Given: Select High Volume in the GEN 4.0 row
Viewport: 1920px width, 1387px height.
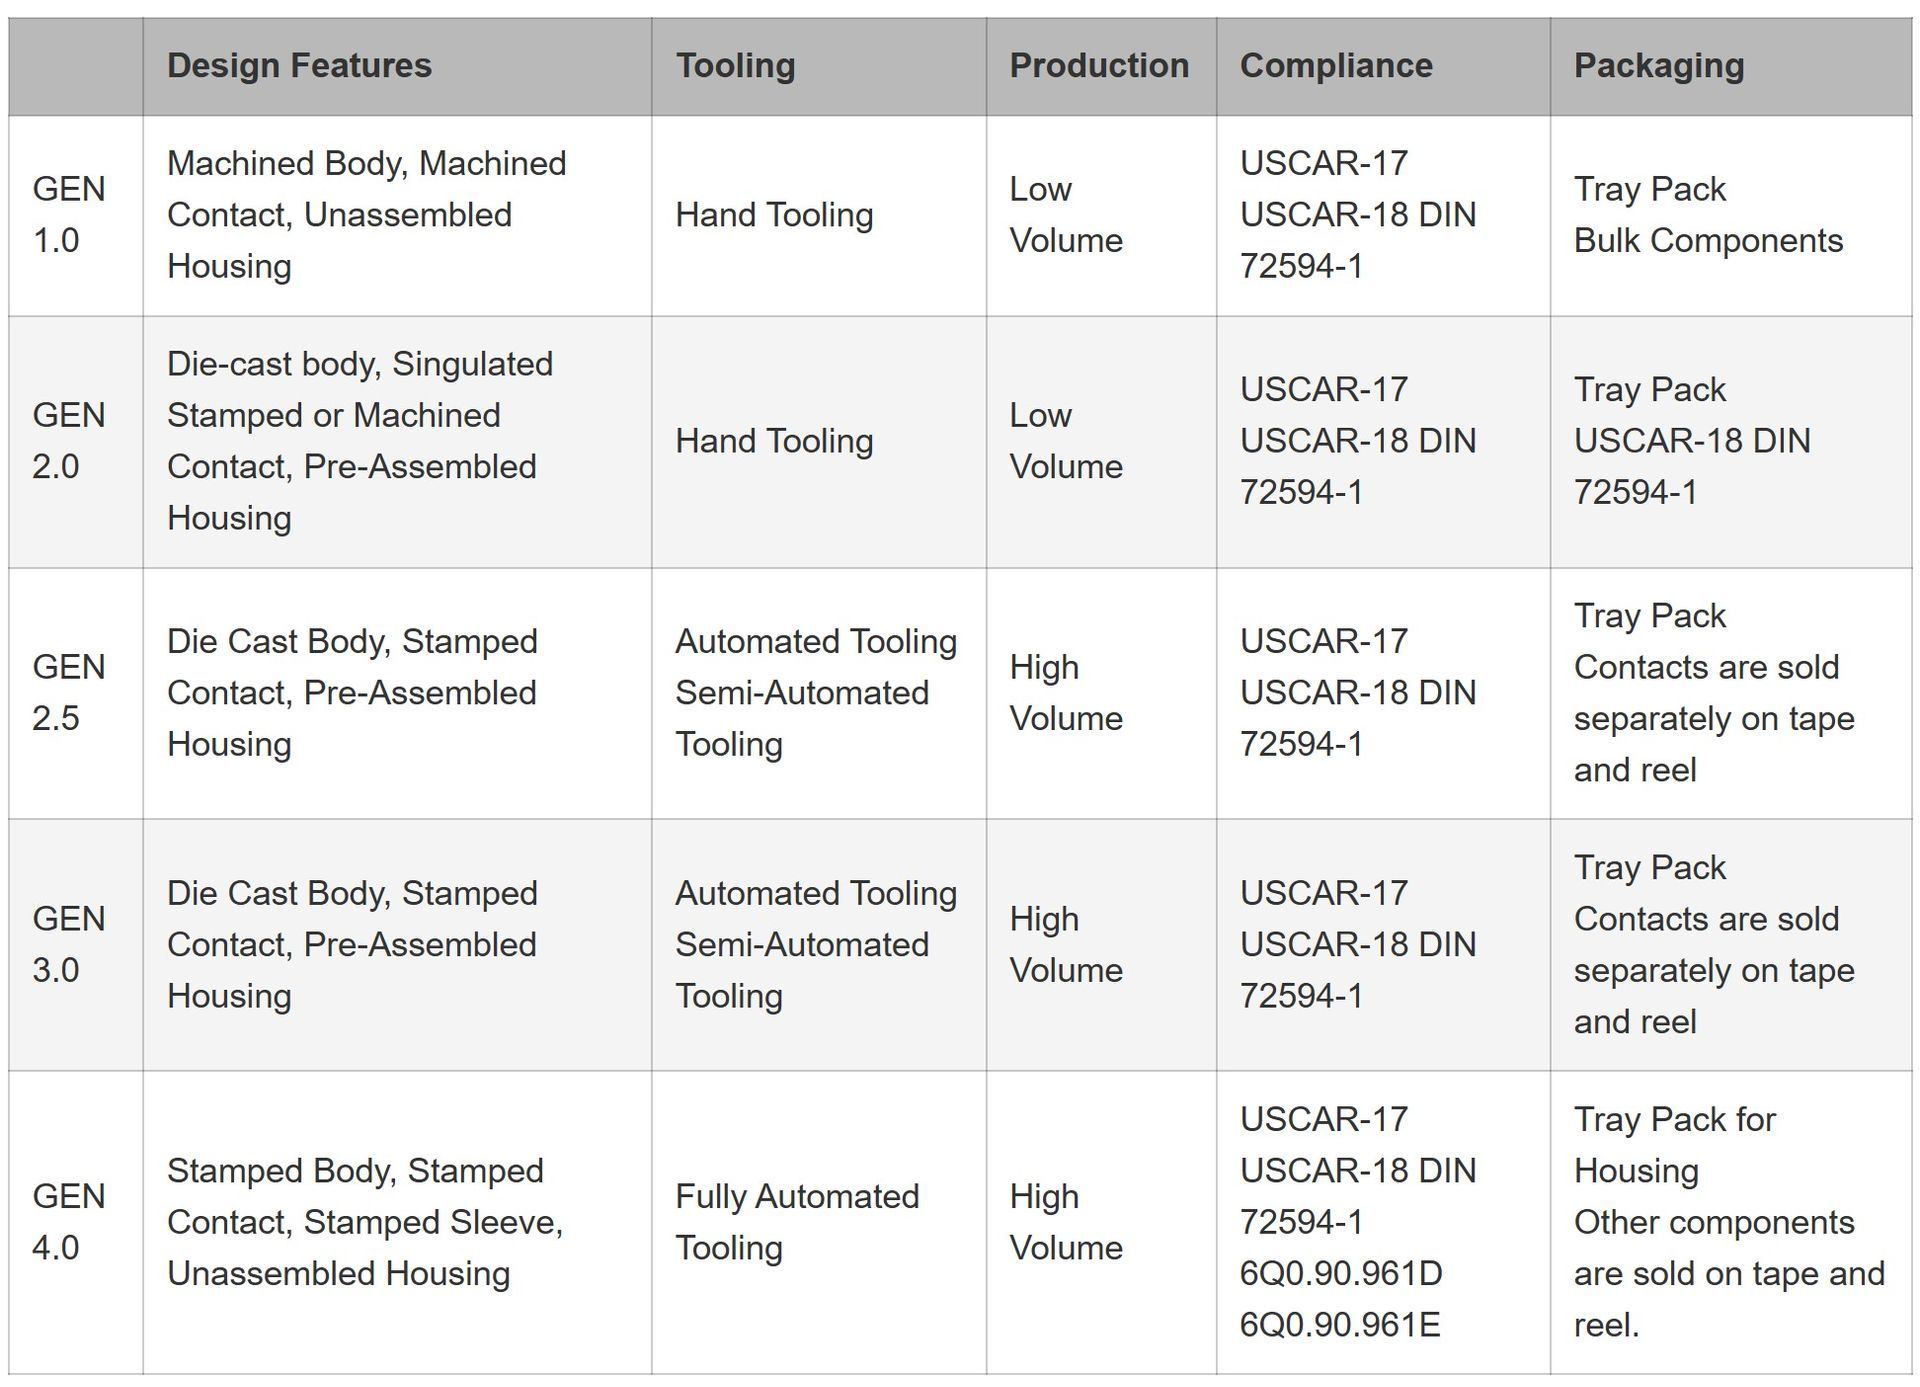Looking at the screenshot, I should pyautogui.click(x=1065, y=1222).
